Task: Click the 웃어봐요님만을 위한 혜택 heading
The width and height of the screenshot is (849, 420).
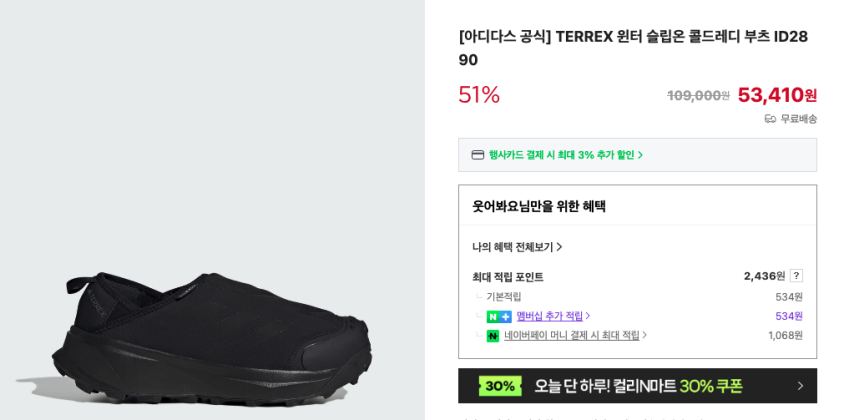Action: click(539, 206)
